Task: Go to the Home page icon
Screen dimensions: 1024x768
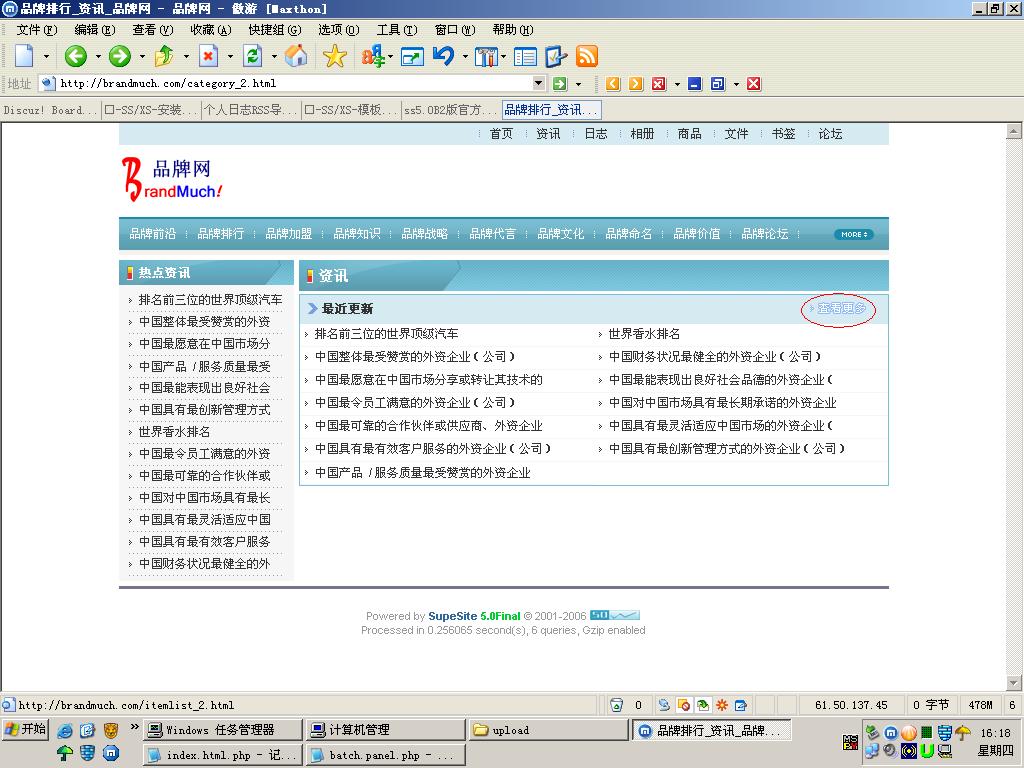Action: pos(295,56)
